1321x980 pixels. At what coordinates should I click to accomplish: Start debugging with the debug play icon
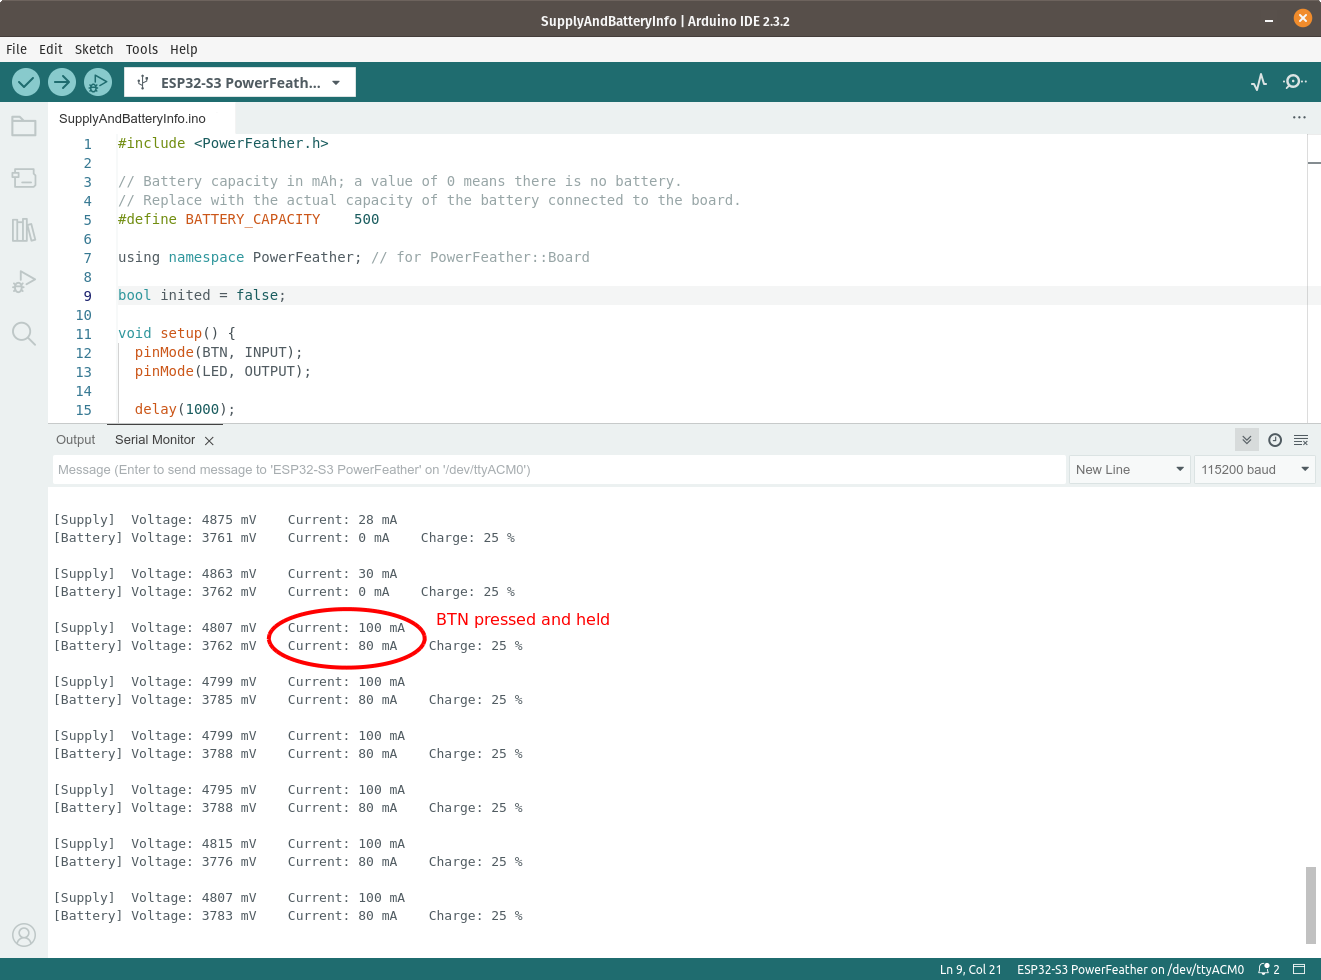click(x=97, y=82)
